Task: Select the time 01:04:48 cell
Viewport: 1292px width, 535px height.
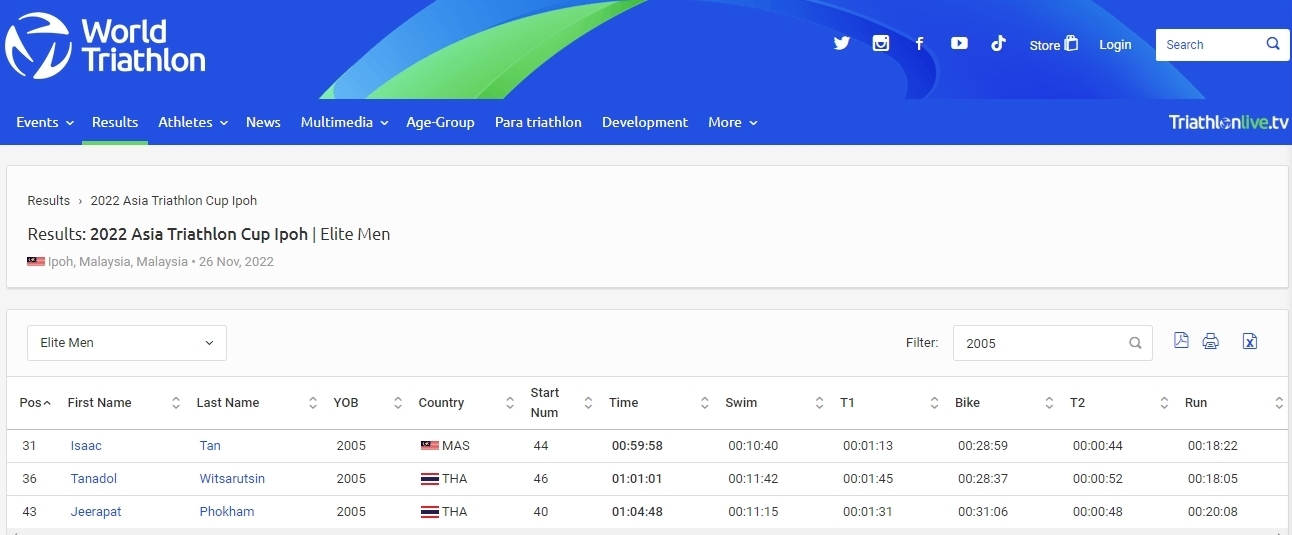Action: (x=637, y=512)
